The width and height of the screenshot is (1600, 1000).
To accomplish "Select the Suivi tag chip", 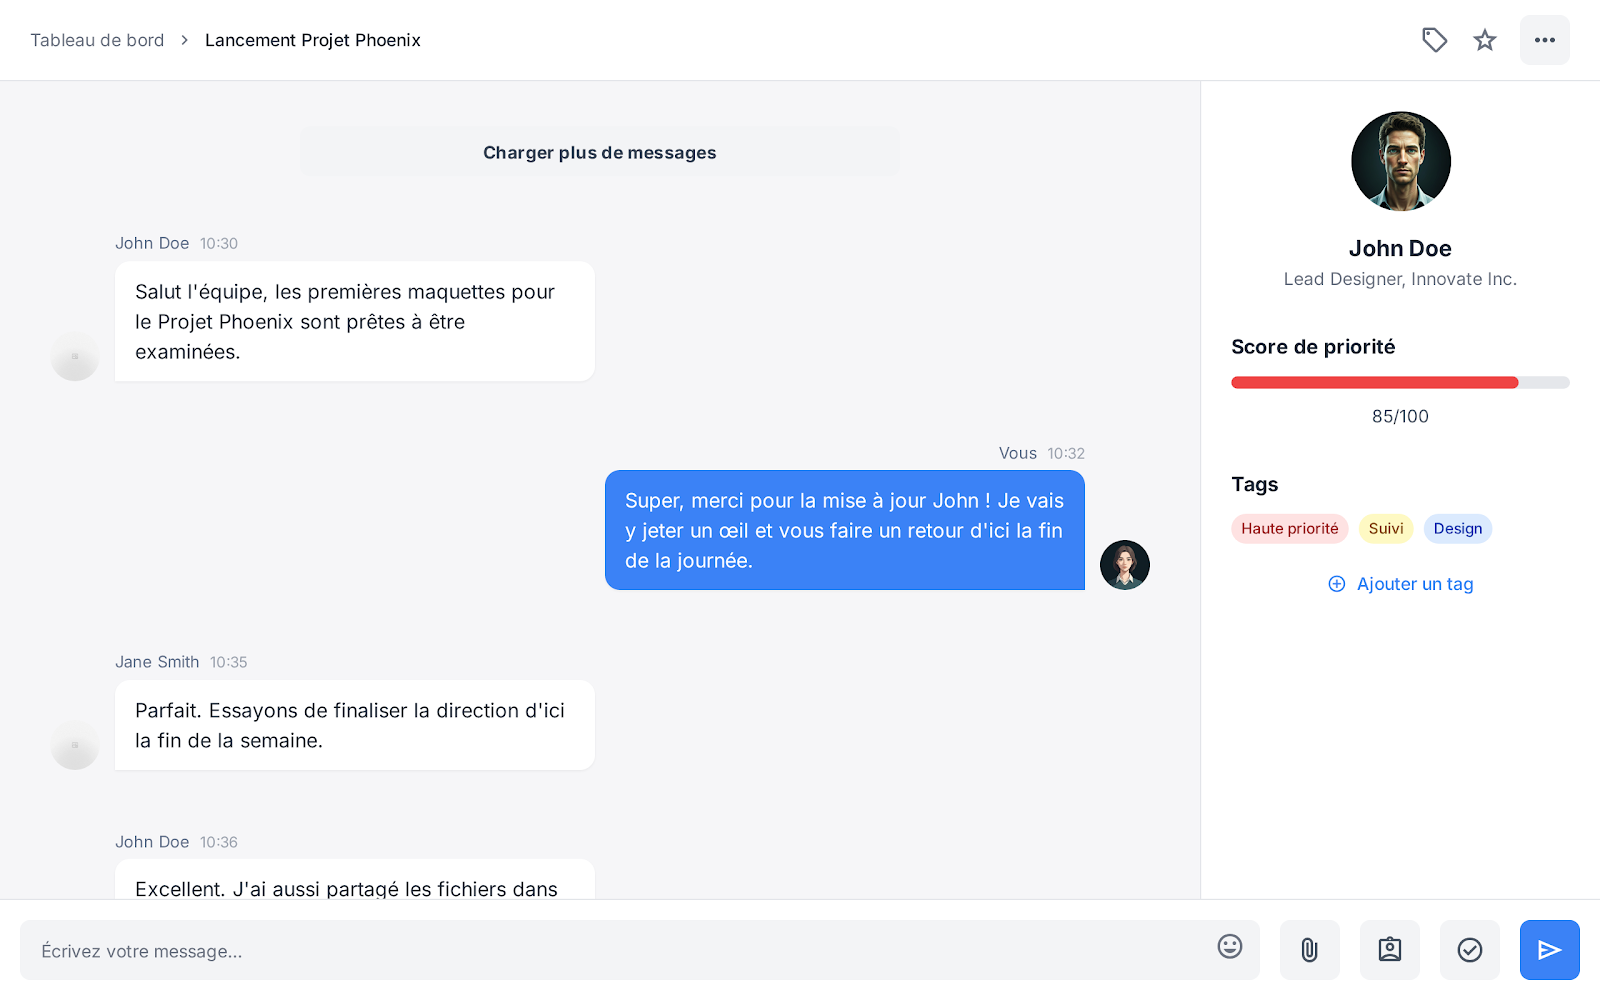I will tap(1386, 529).
